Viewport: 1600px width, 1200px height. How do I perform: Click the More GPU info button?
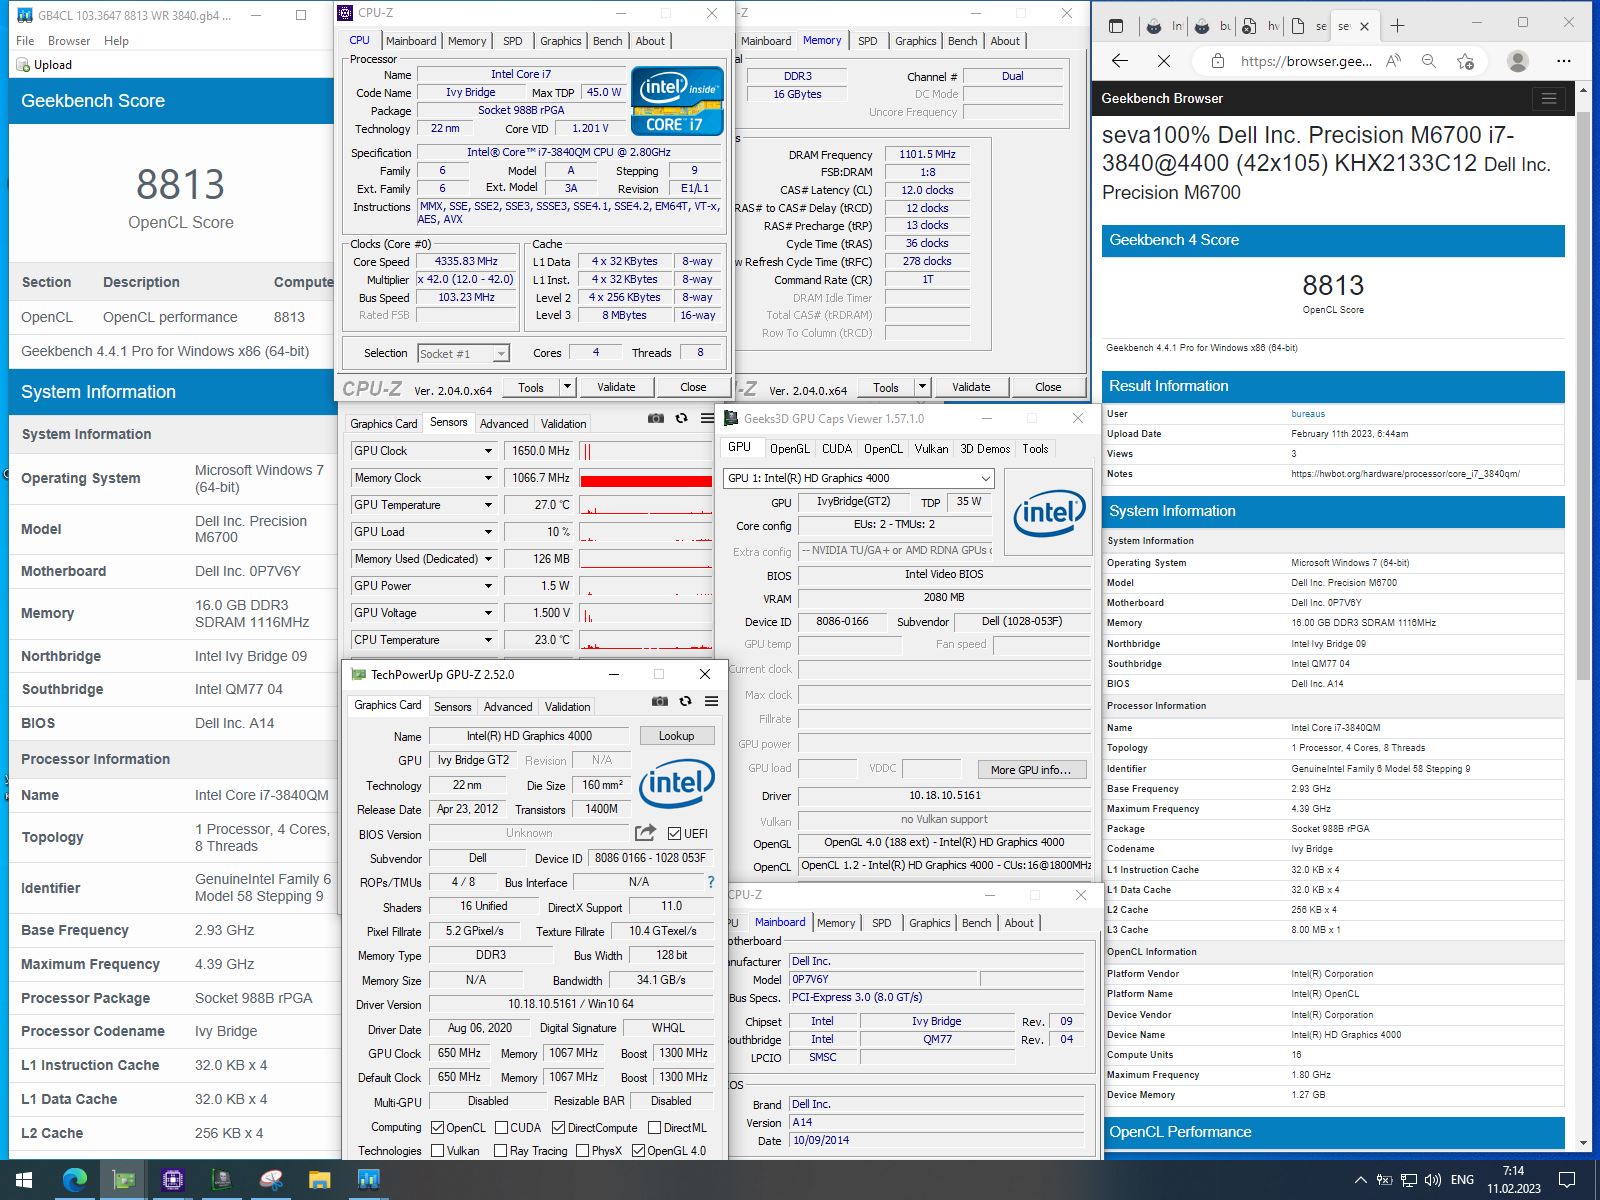pos(1030,769)
